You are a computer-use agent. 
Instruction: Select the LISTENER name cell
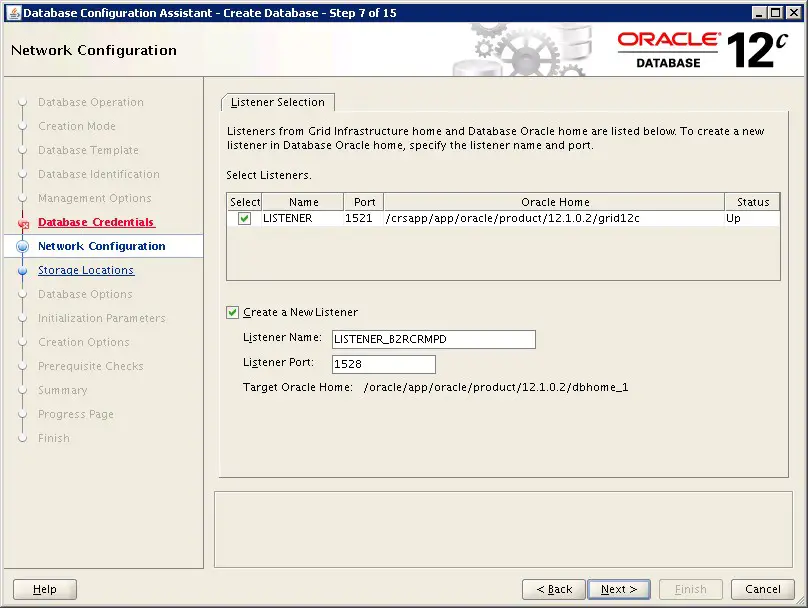click(302, 218)
